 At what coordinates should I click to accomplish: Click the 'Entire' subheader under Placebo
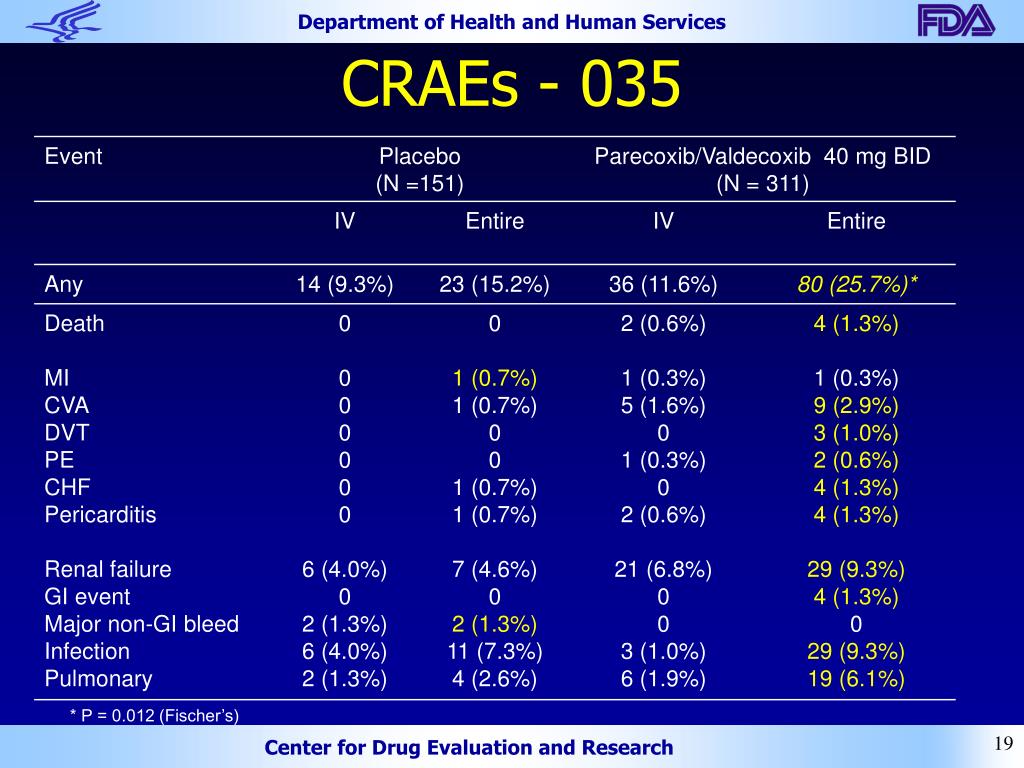494,221
